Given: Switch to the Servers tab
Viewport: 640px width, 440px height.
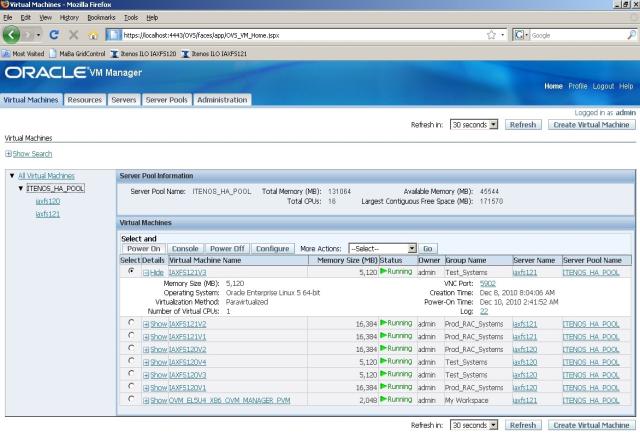Looking at the screenshot, I should (x=124, y=100).
